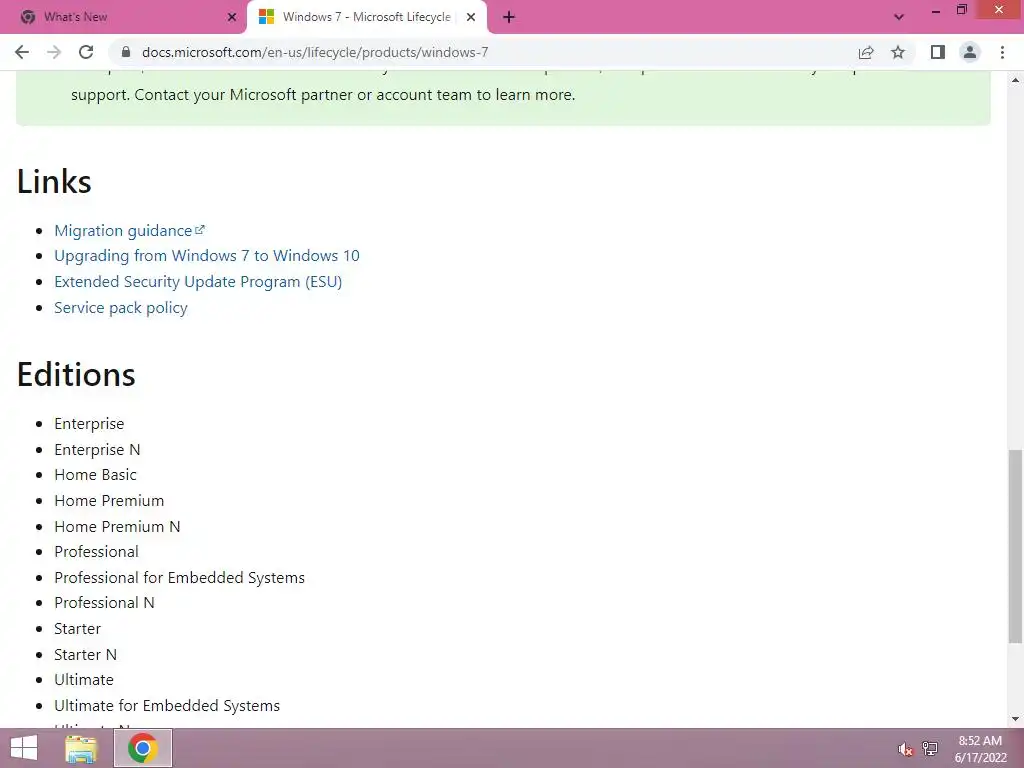Click the address bar URL
The image size is (1024, 768).
pos(315,52)
